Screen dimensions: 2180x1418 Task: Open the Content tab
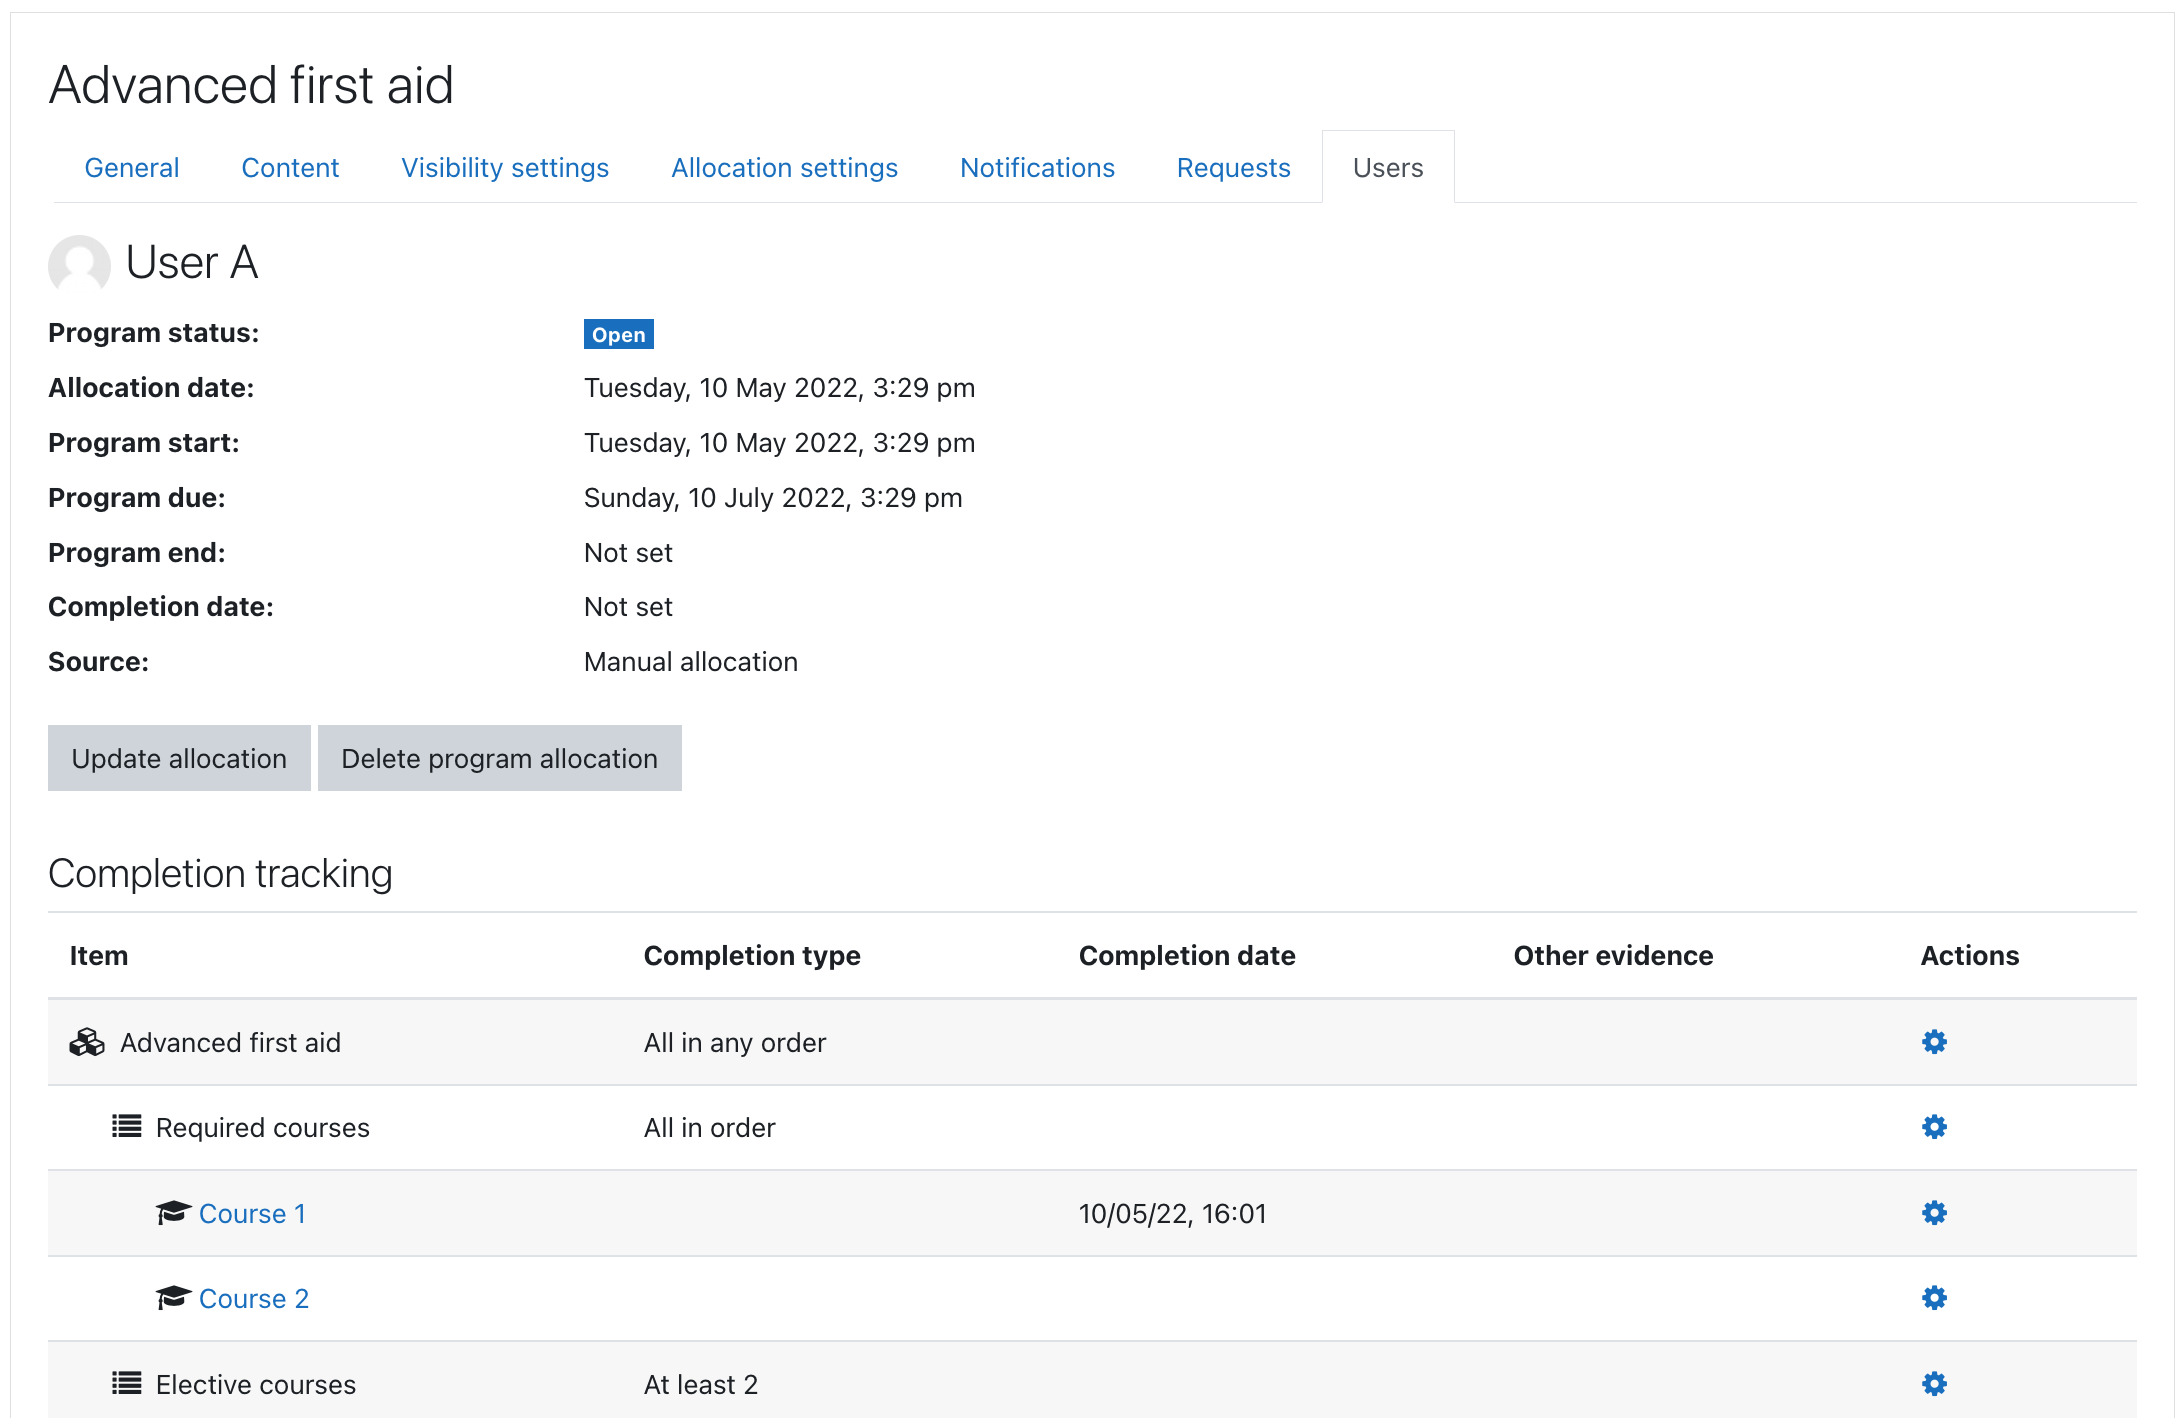(290, 168)
